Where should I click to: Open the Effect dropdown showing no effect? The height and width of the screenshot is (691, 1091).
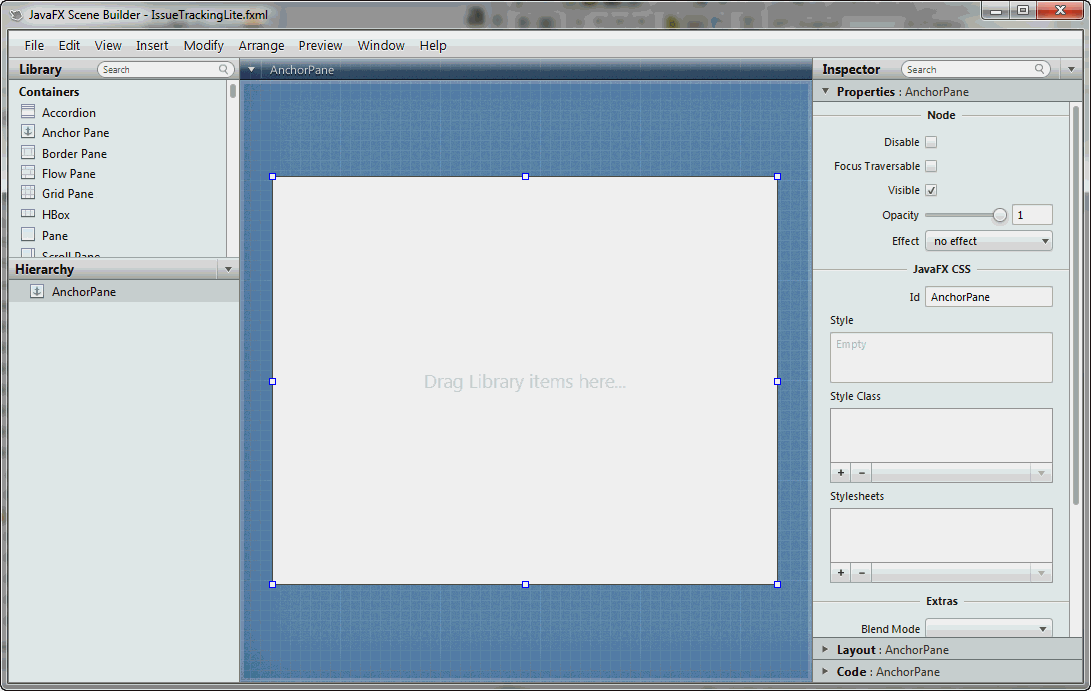(989, 241)
